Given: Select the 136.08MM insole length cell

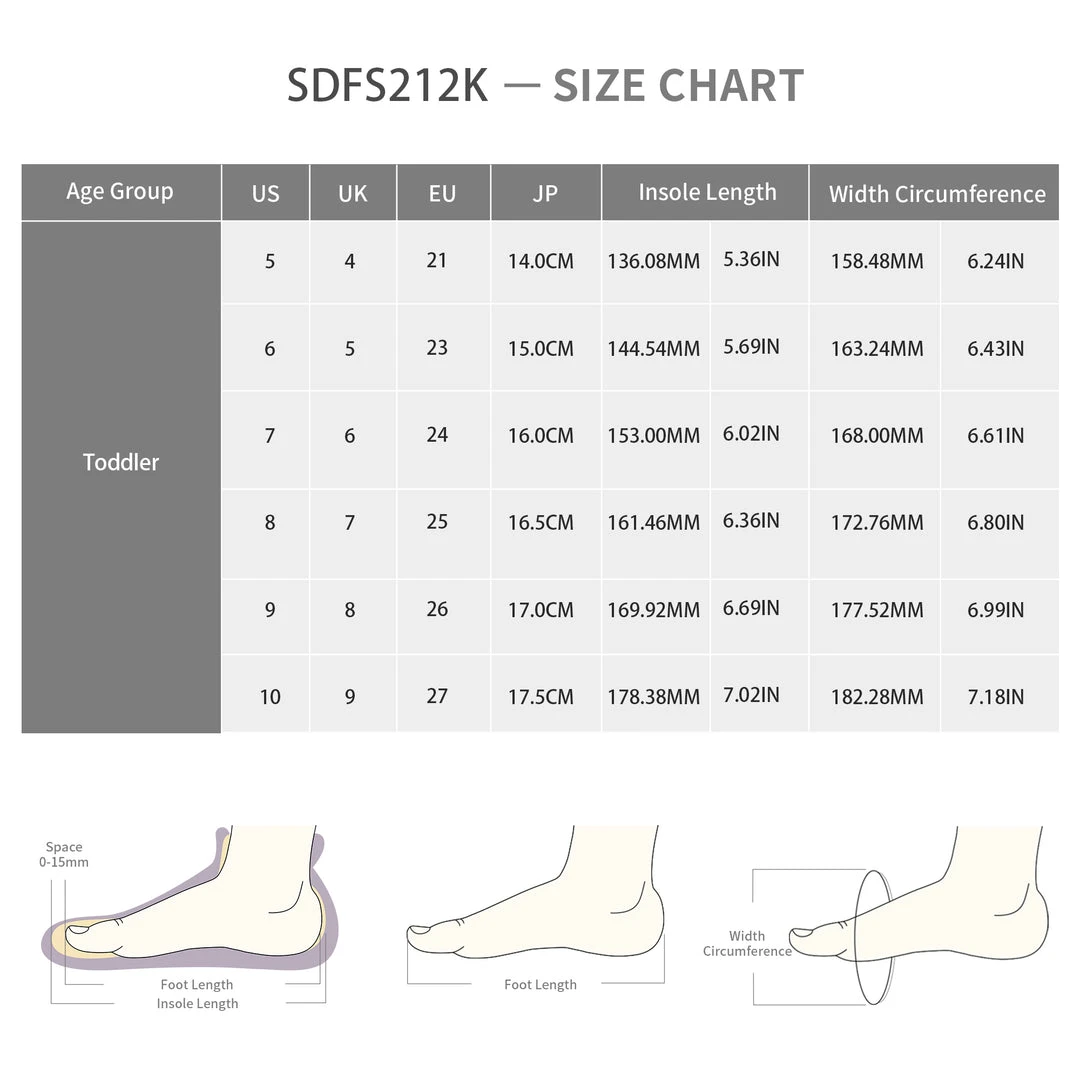Looking at the screenshot, I should 654,261.
